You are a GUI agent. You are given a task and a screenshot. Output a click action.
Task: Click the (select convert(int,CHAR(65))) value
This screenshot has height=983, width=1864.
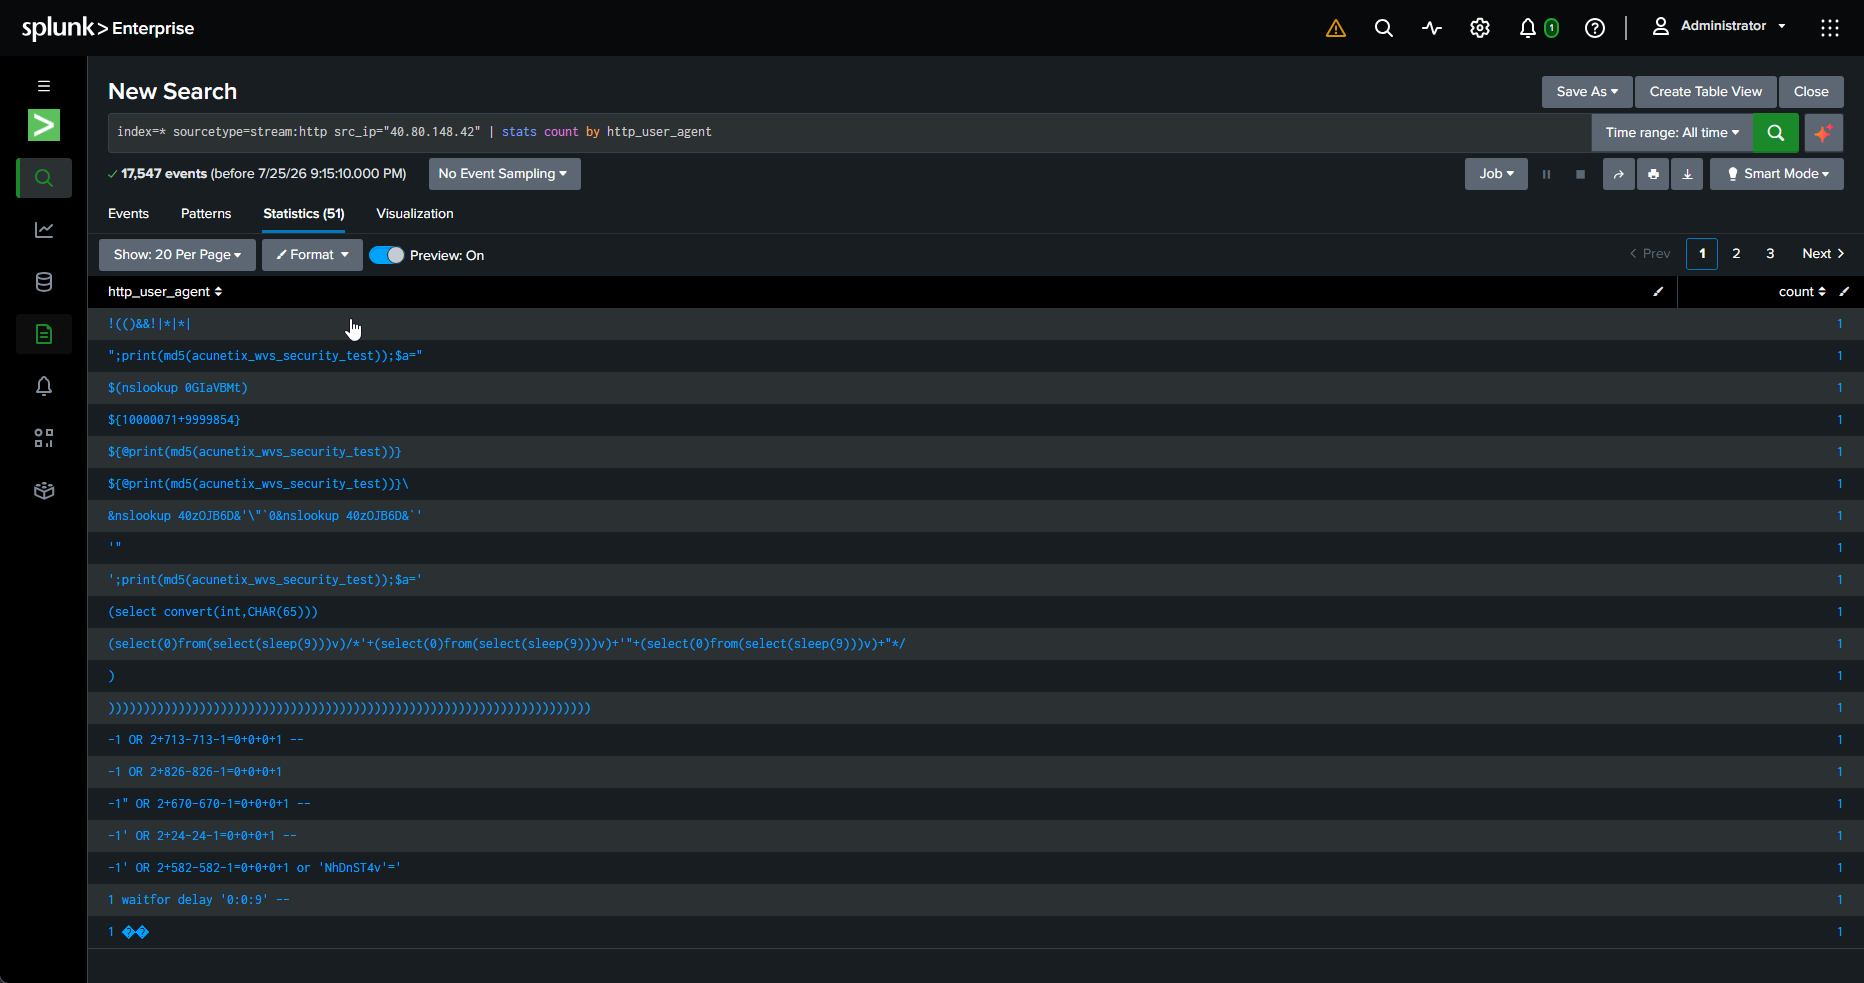pyautogui.click(x=213, y=612)
